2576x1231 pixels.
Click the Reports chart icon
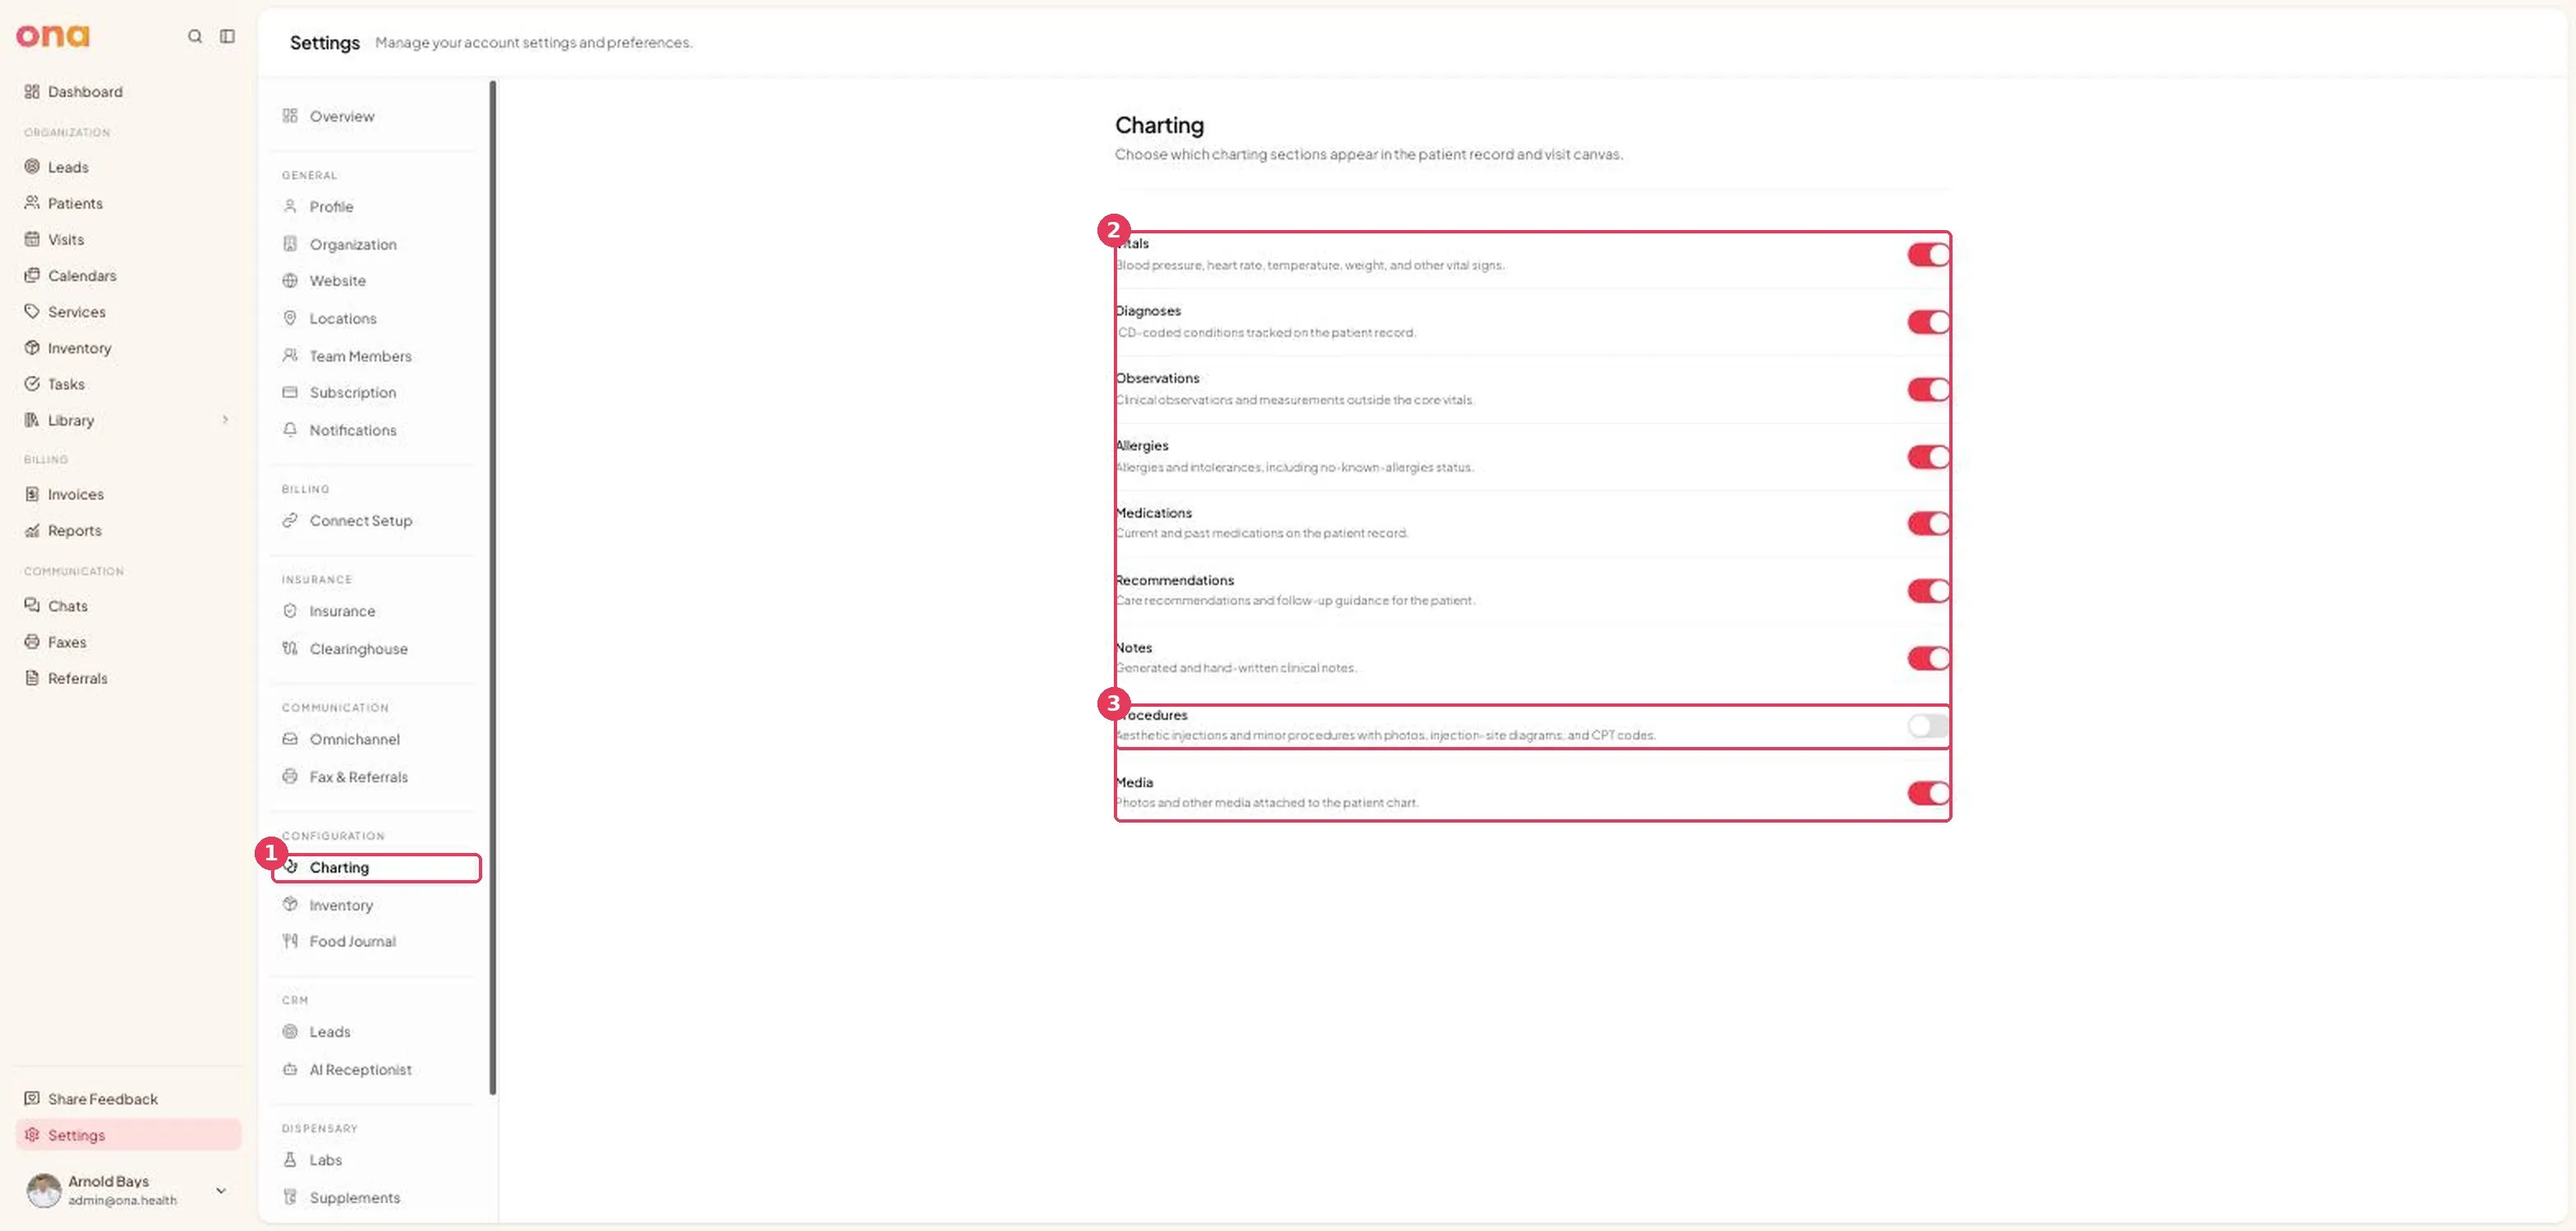32,530
